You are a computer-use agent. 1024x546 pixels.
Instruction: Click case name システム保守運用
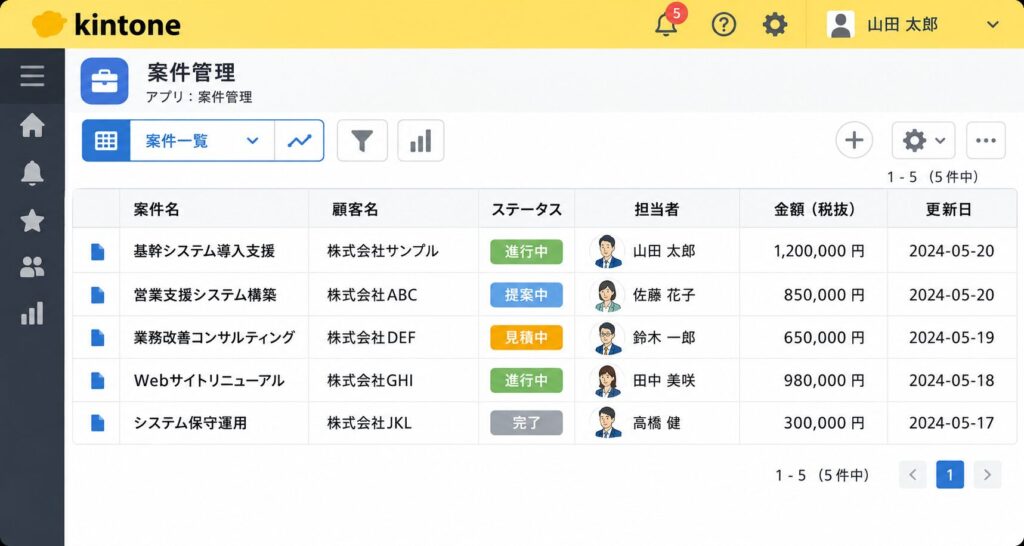point(190,423)
